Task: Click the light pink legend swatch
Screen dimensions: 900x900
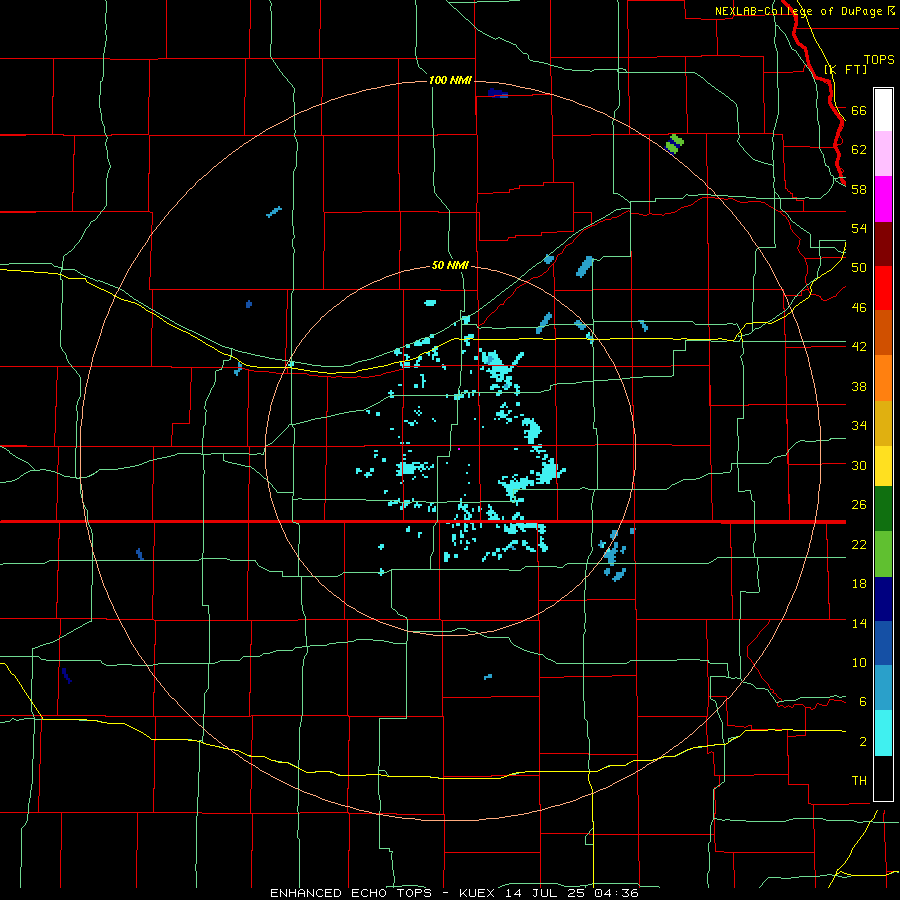Action: [883, 153]
